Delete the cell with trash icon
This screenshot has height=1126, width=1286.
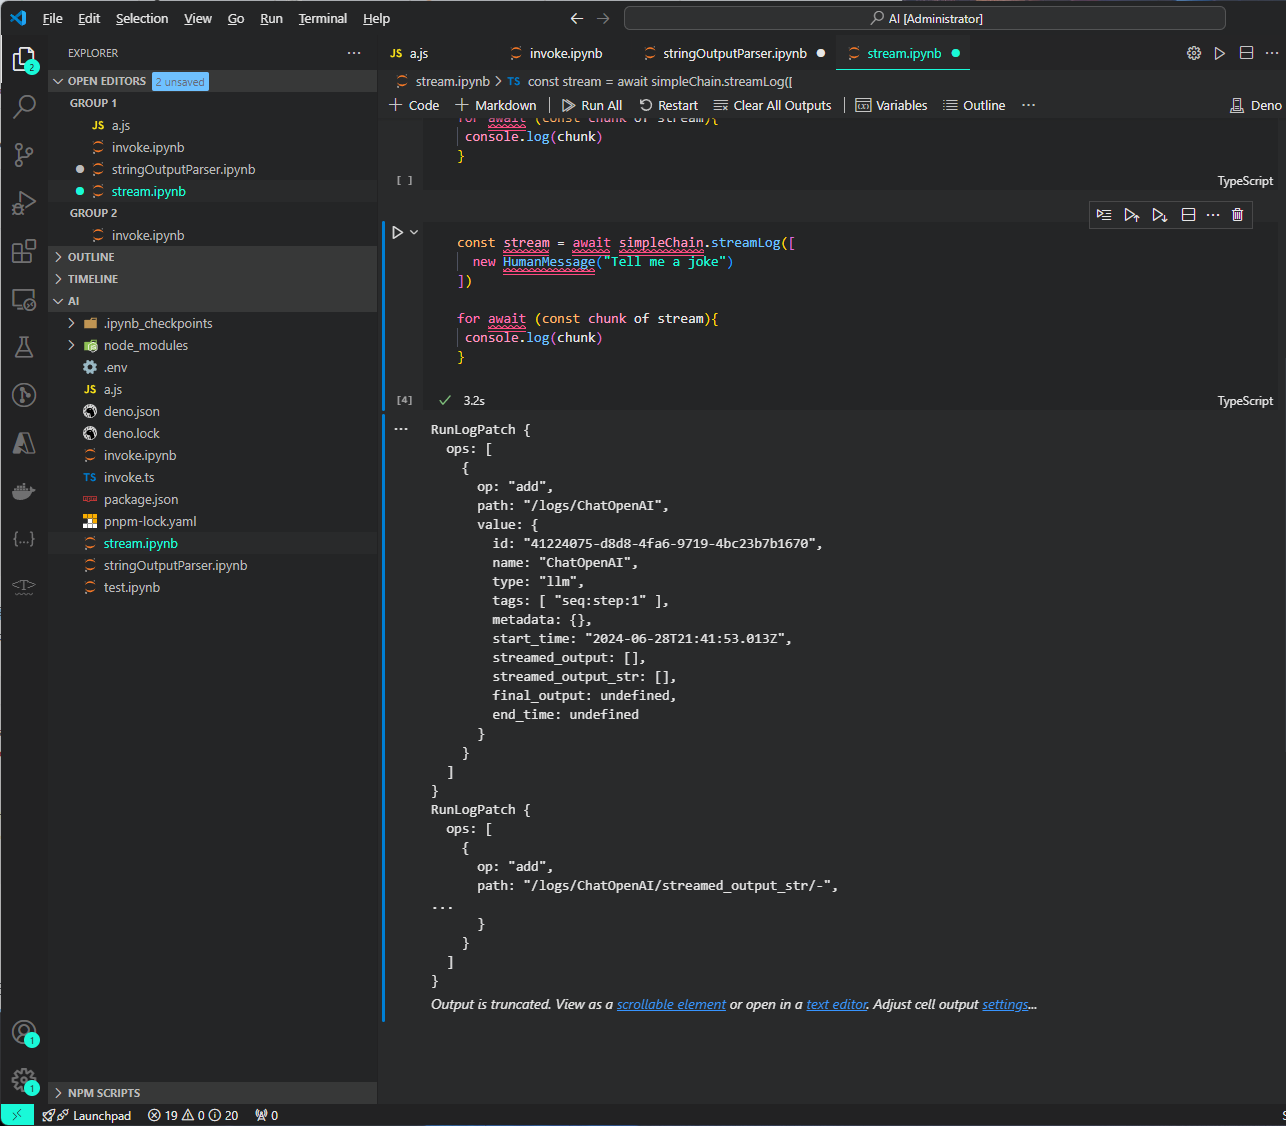1238,215
